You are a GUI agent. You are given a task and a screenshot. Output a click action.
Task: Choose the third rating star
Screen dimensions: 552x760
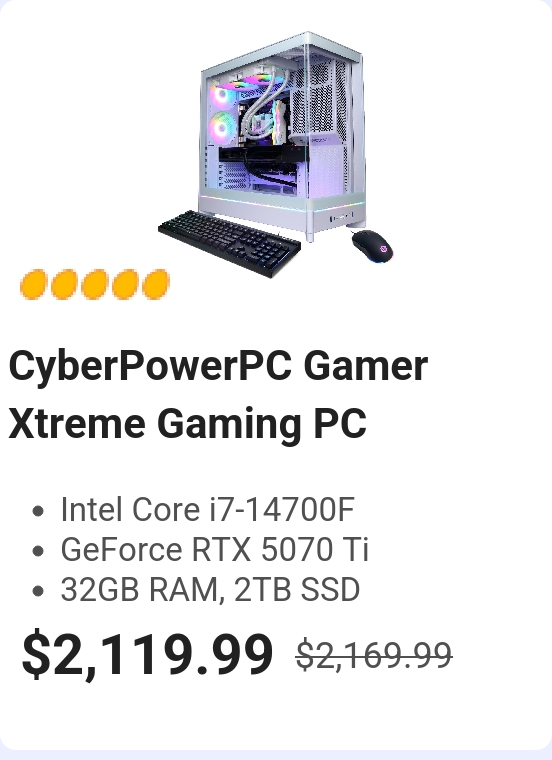tap(95, 285)
